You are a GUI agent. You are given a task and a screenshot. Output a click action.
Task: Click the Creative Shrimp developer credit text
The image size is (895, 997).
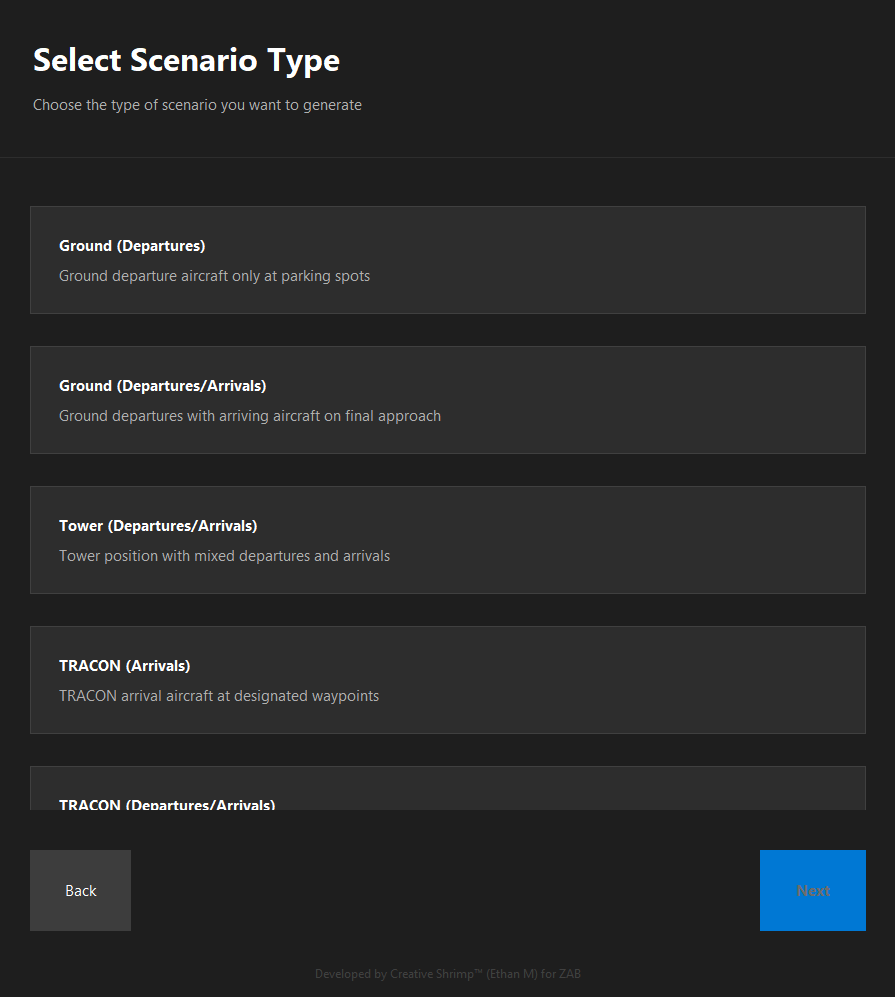pyautogui.click(x=447, y=973)
